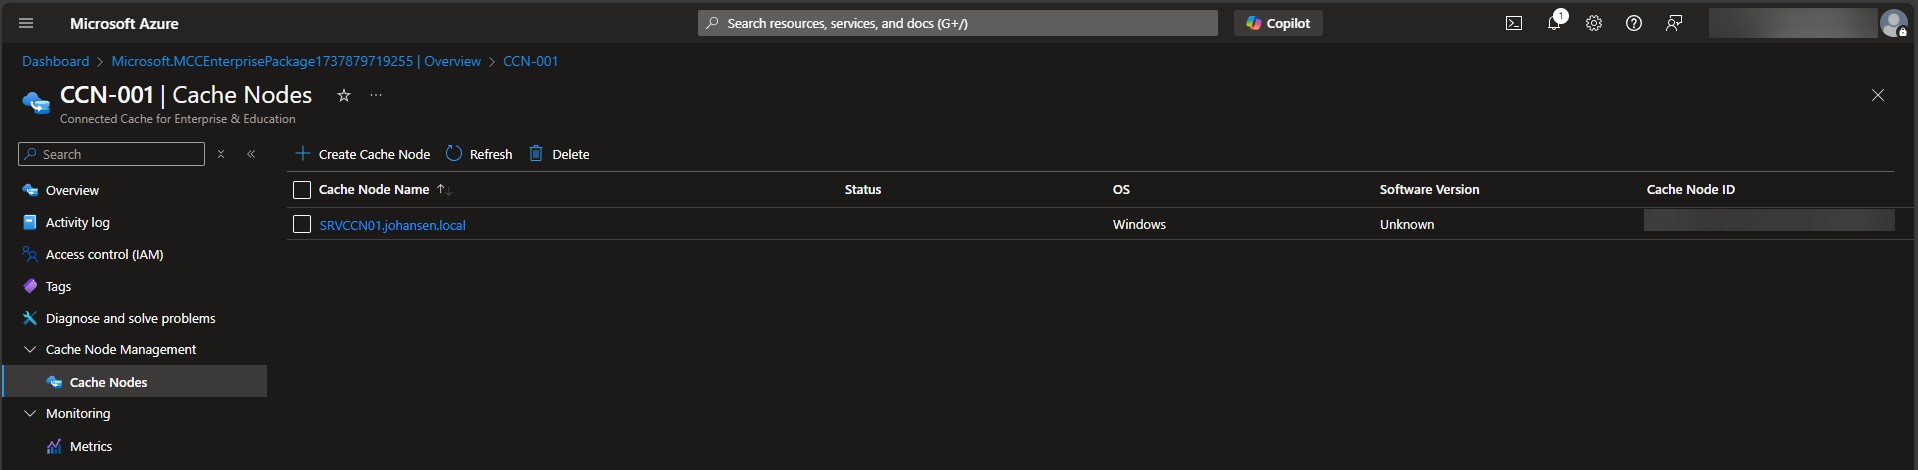This screenshot has width=1918, height=470.
Task: Favorite this resource with the star icon
Action: [344, 95]
